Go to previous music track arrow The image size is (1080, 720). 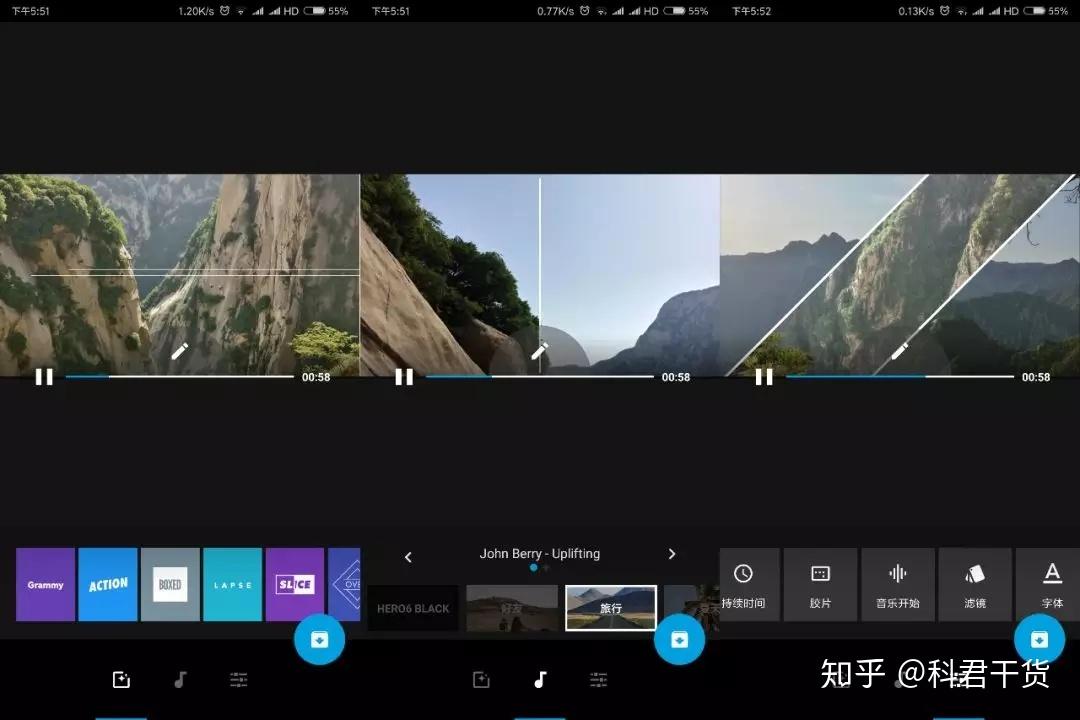[x=408, y=557]
